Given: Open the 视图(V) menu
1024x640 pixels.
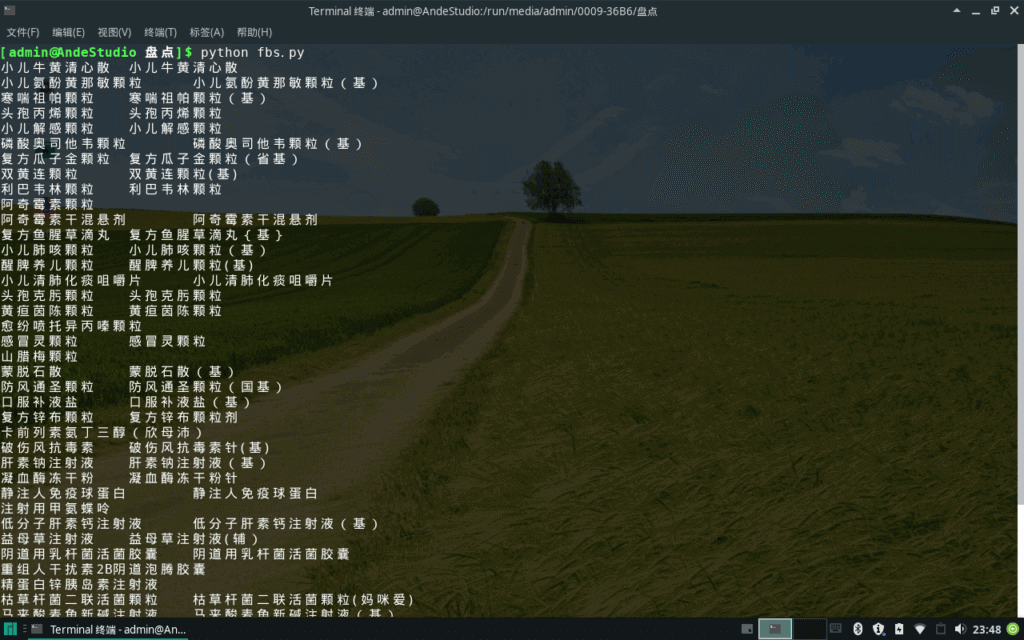Looking at the screenshot, I should [x=115, y=32].
